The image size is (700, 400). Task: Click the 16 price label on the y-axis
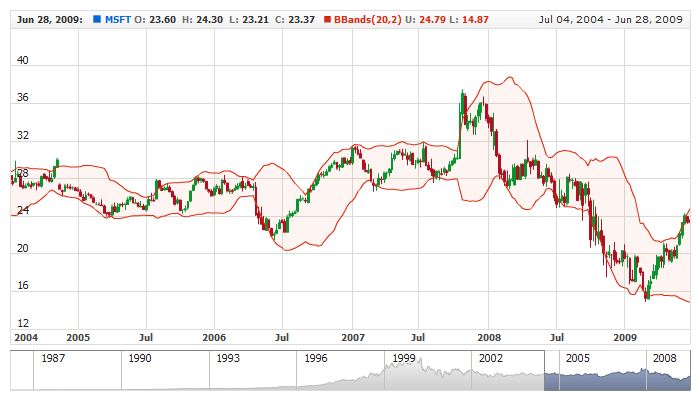[22, 286]
